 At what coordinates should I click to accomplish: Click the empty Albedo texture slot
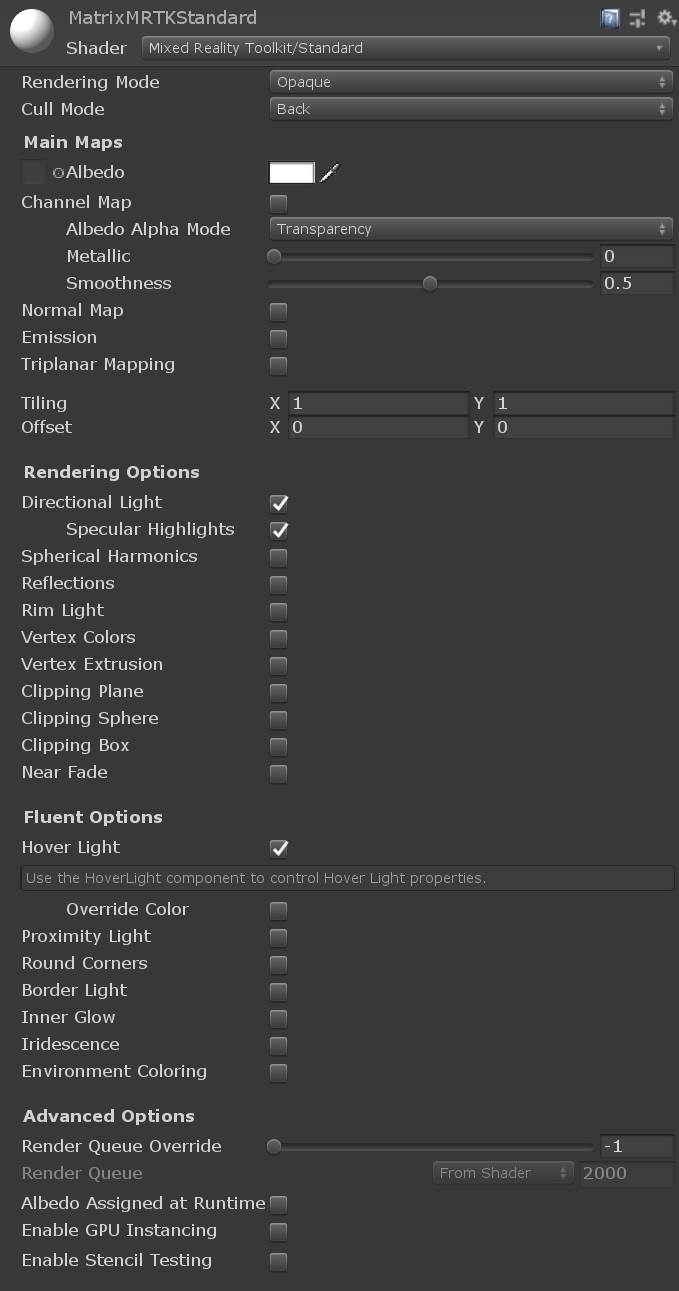(33, 172)
